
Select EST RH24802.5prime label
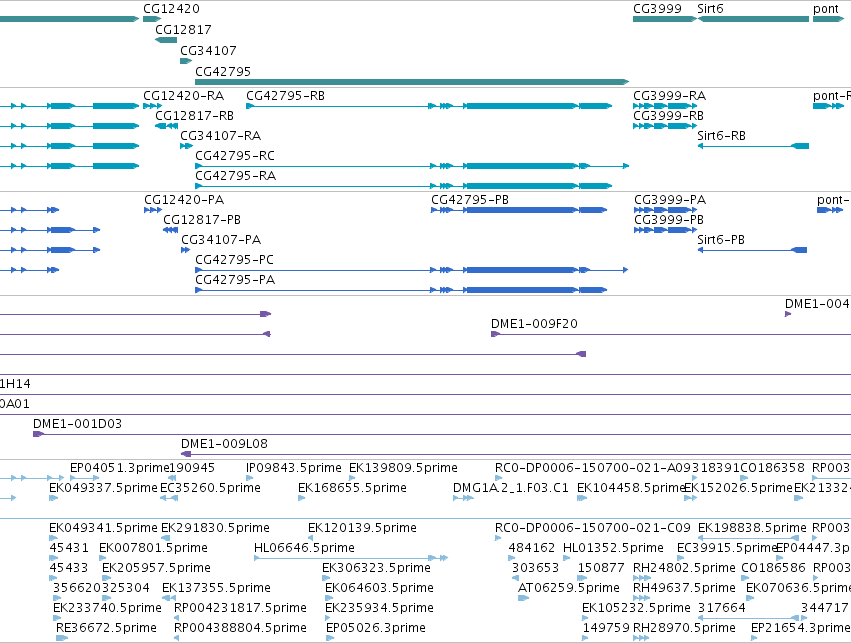click(684, 568)
